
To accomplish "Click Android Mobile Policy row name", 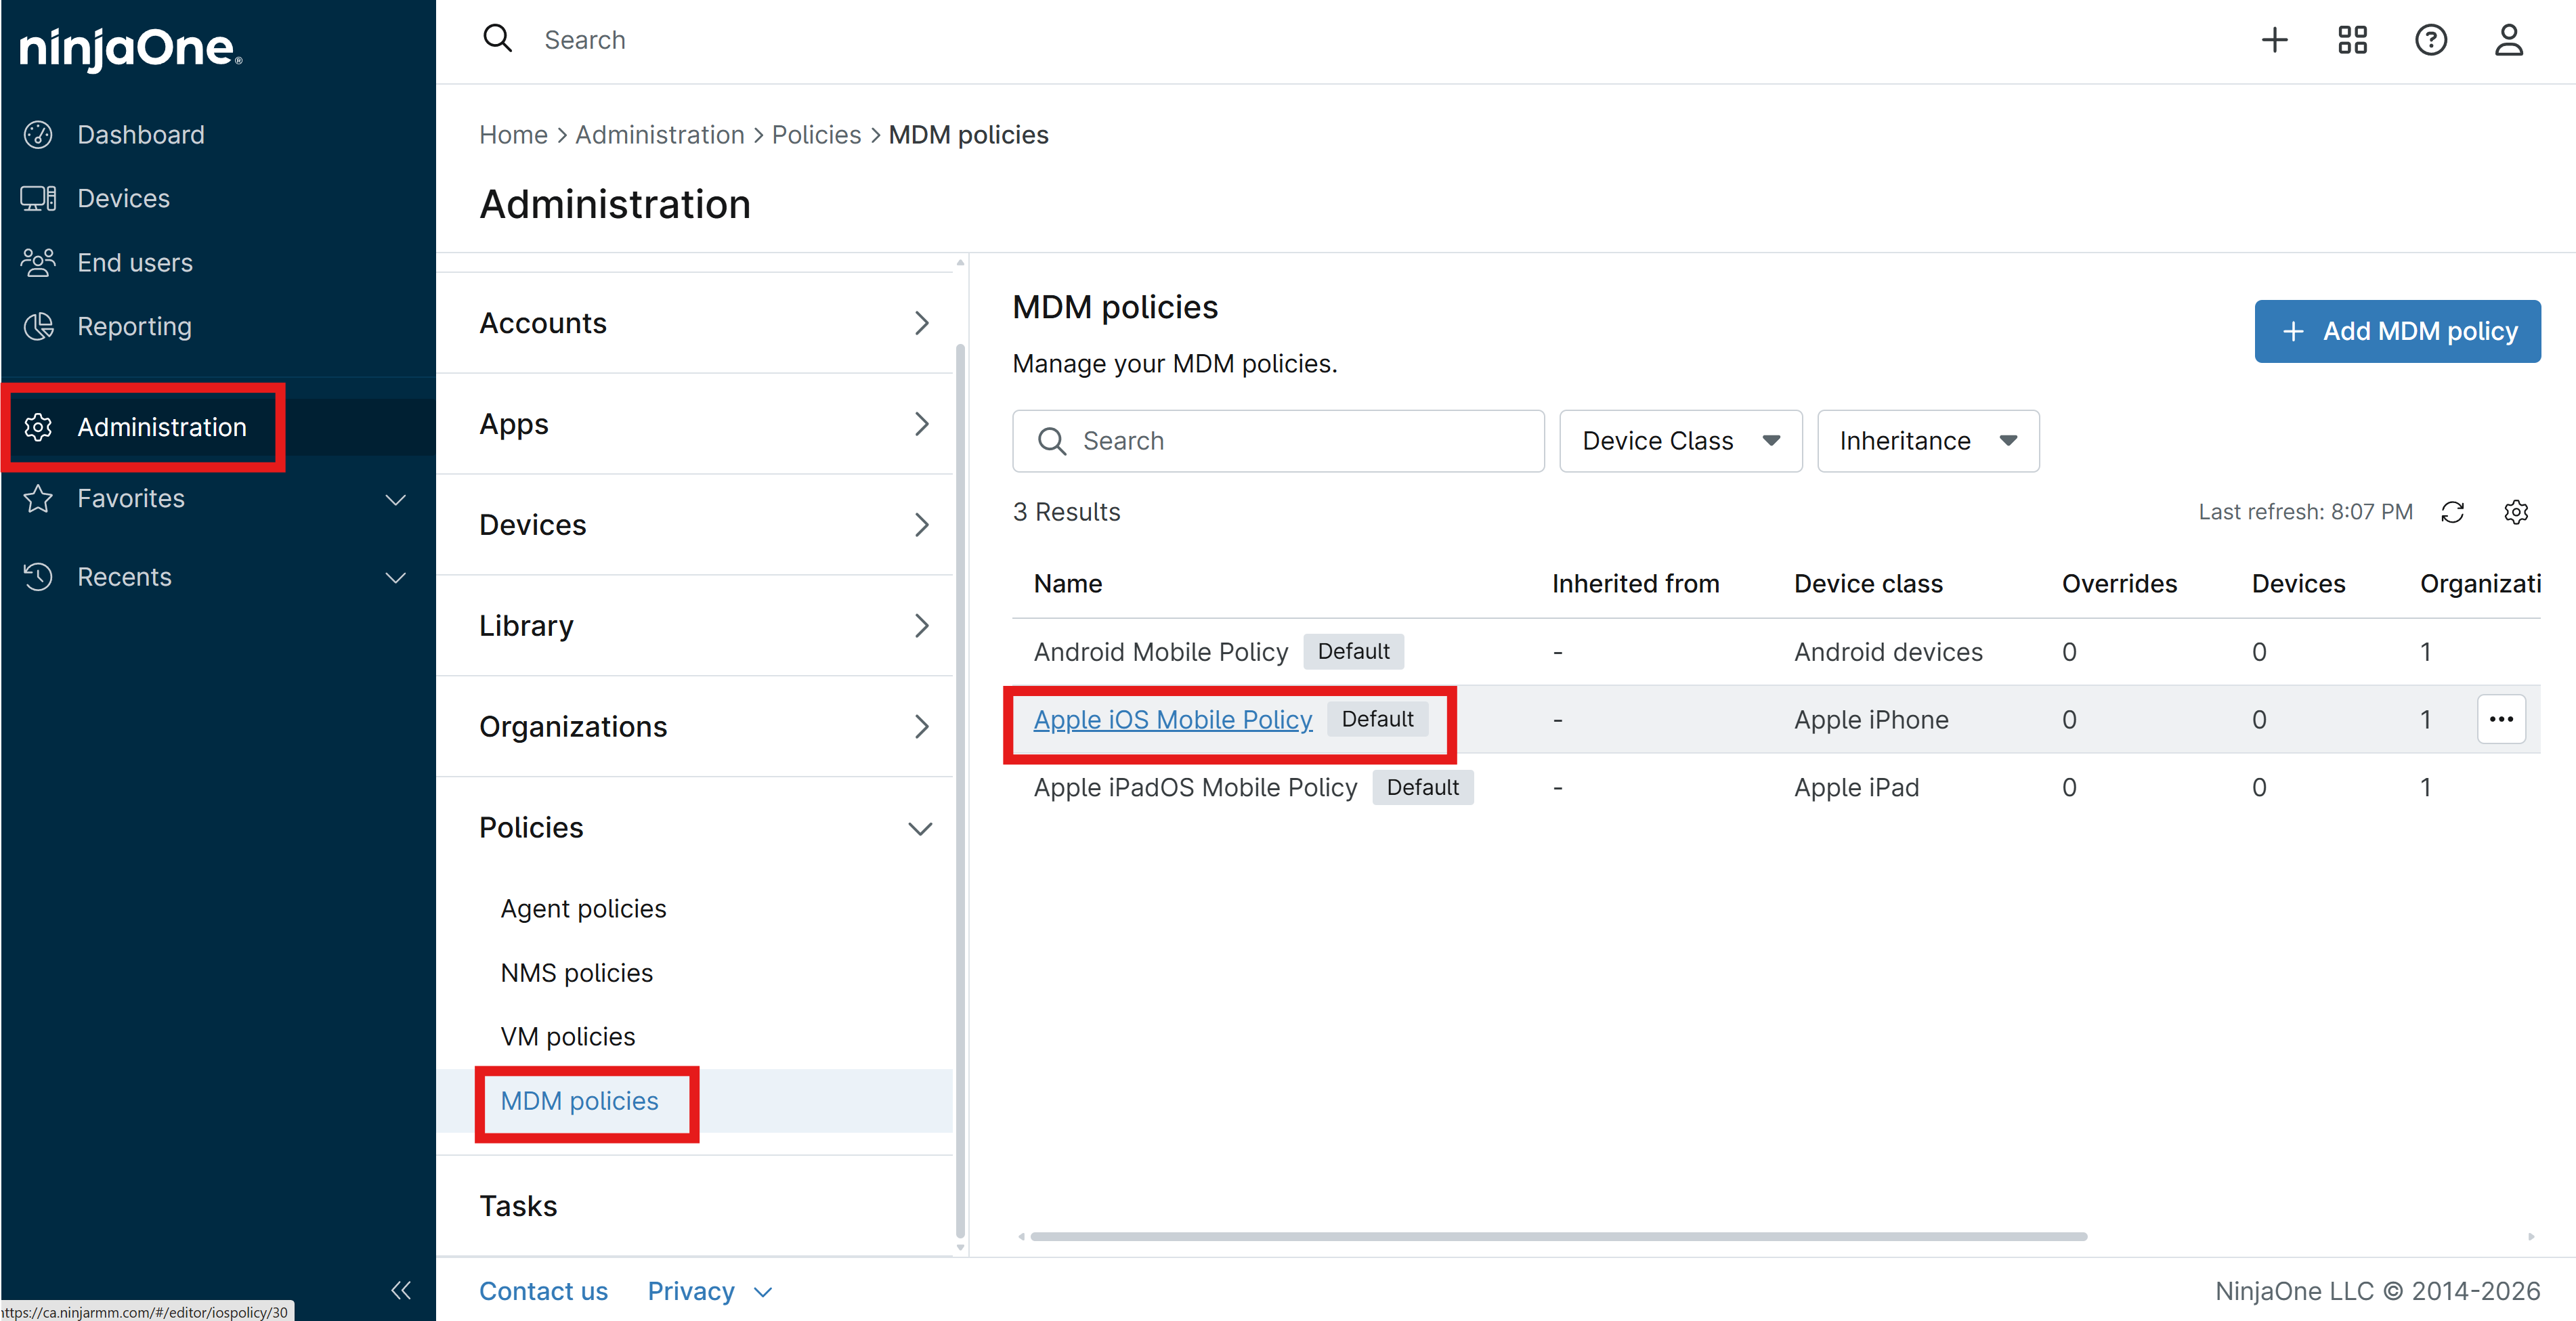I will point(1160,652).
